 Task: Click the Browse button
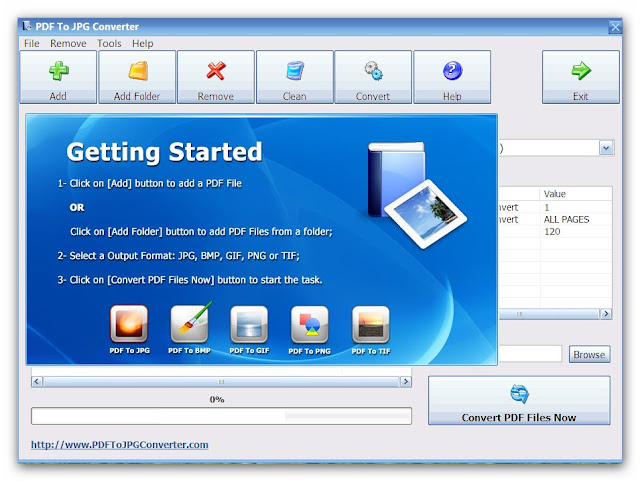tap(589, 354)
